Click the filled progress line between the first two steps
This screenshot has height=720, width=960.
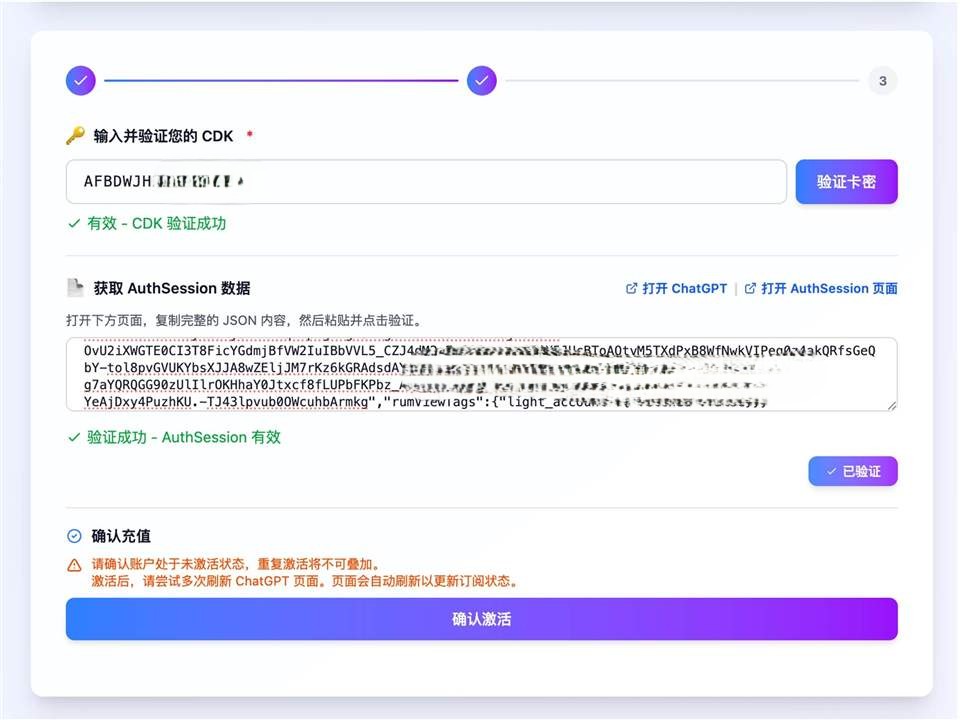click(280, 80)
